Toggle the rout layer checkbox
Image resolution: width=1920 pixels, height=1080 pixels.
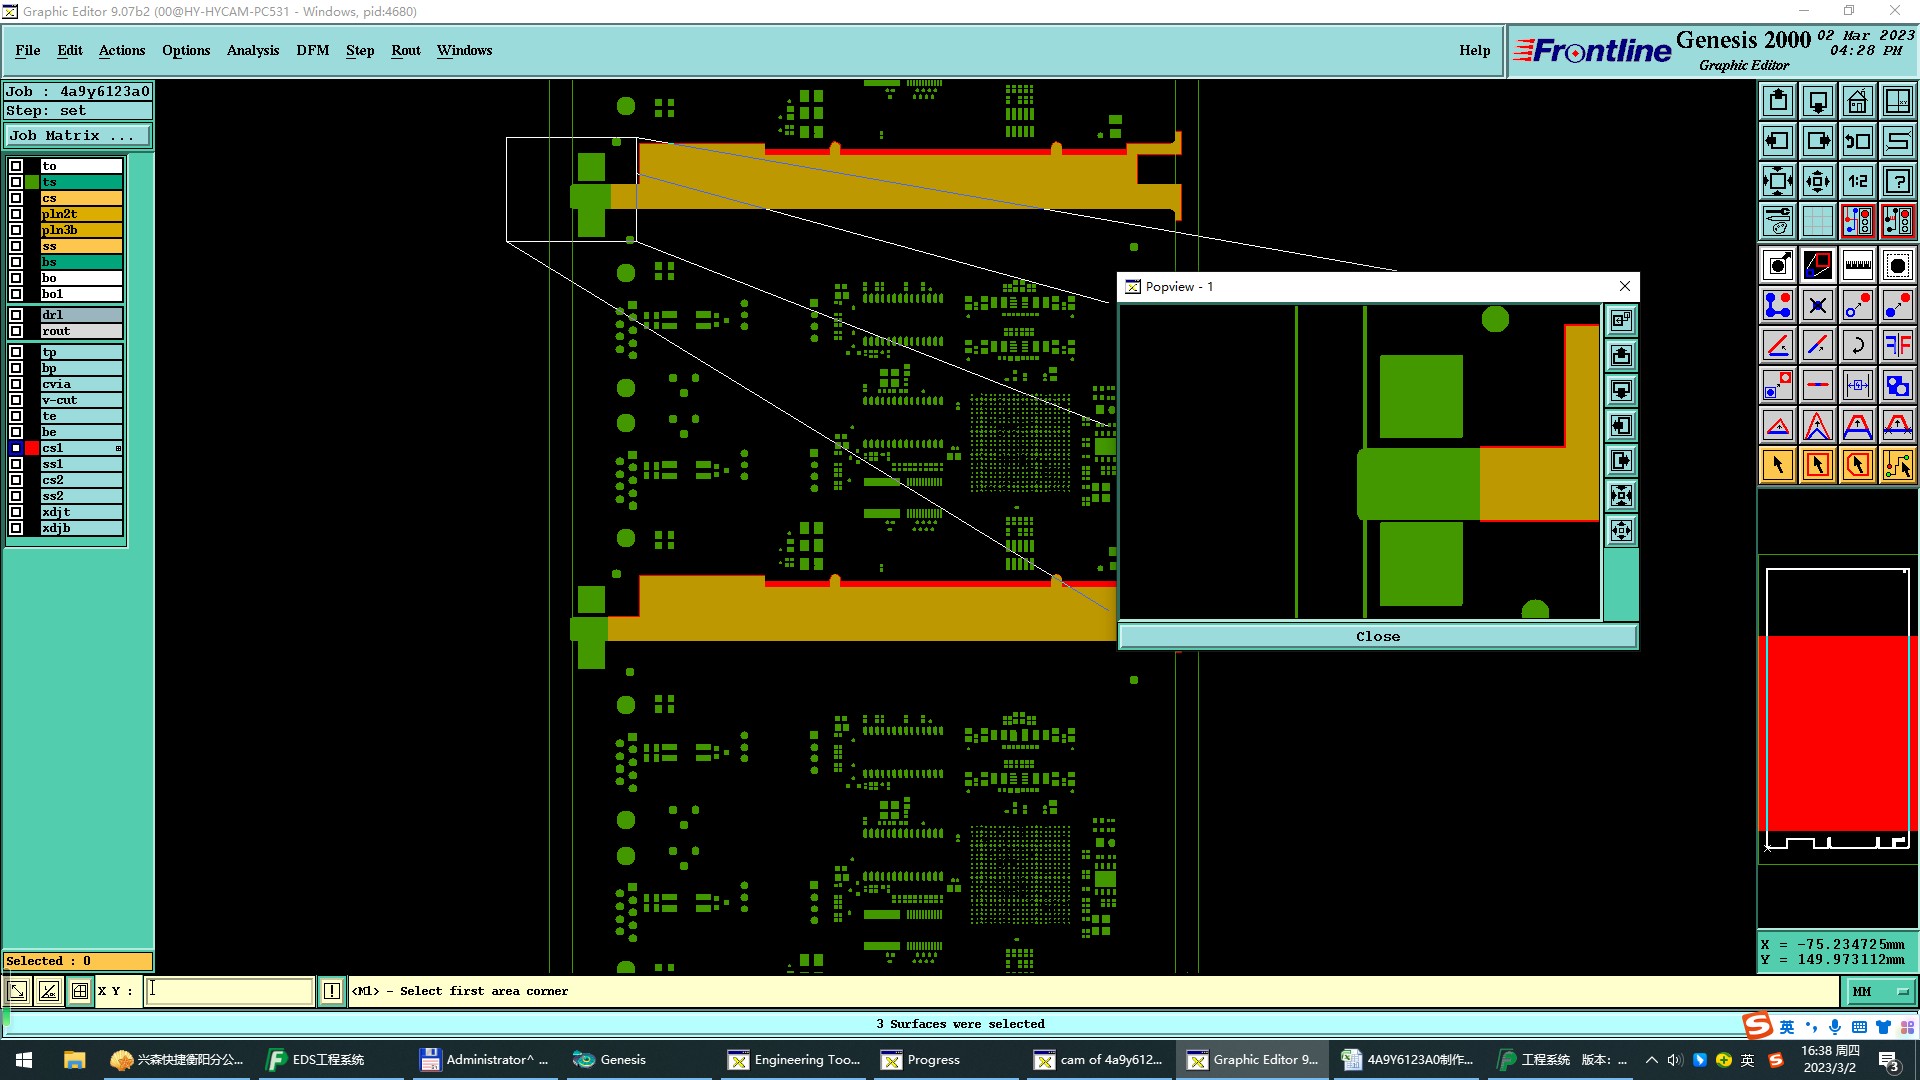point(16,331)
